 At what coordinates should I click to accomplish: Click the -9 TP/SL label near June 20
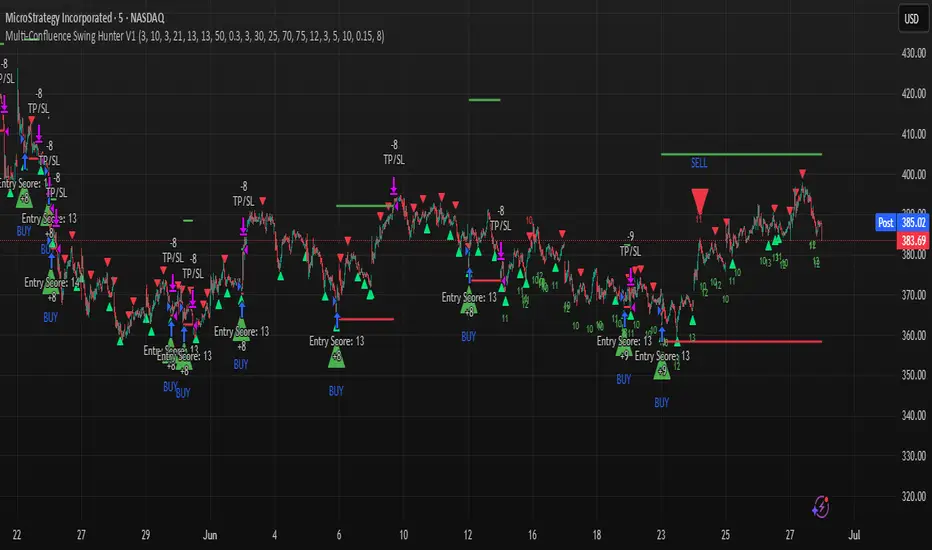coord(630,244)
